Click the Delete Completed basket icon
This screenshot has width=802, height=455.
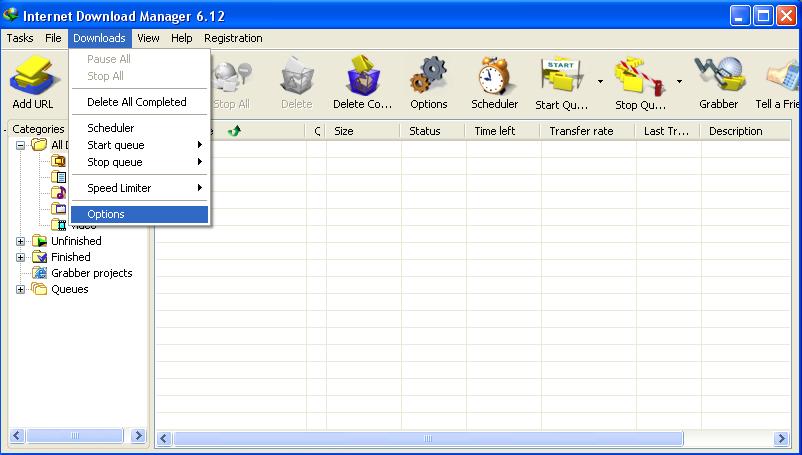pos(363,75)
